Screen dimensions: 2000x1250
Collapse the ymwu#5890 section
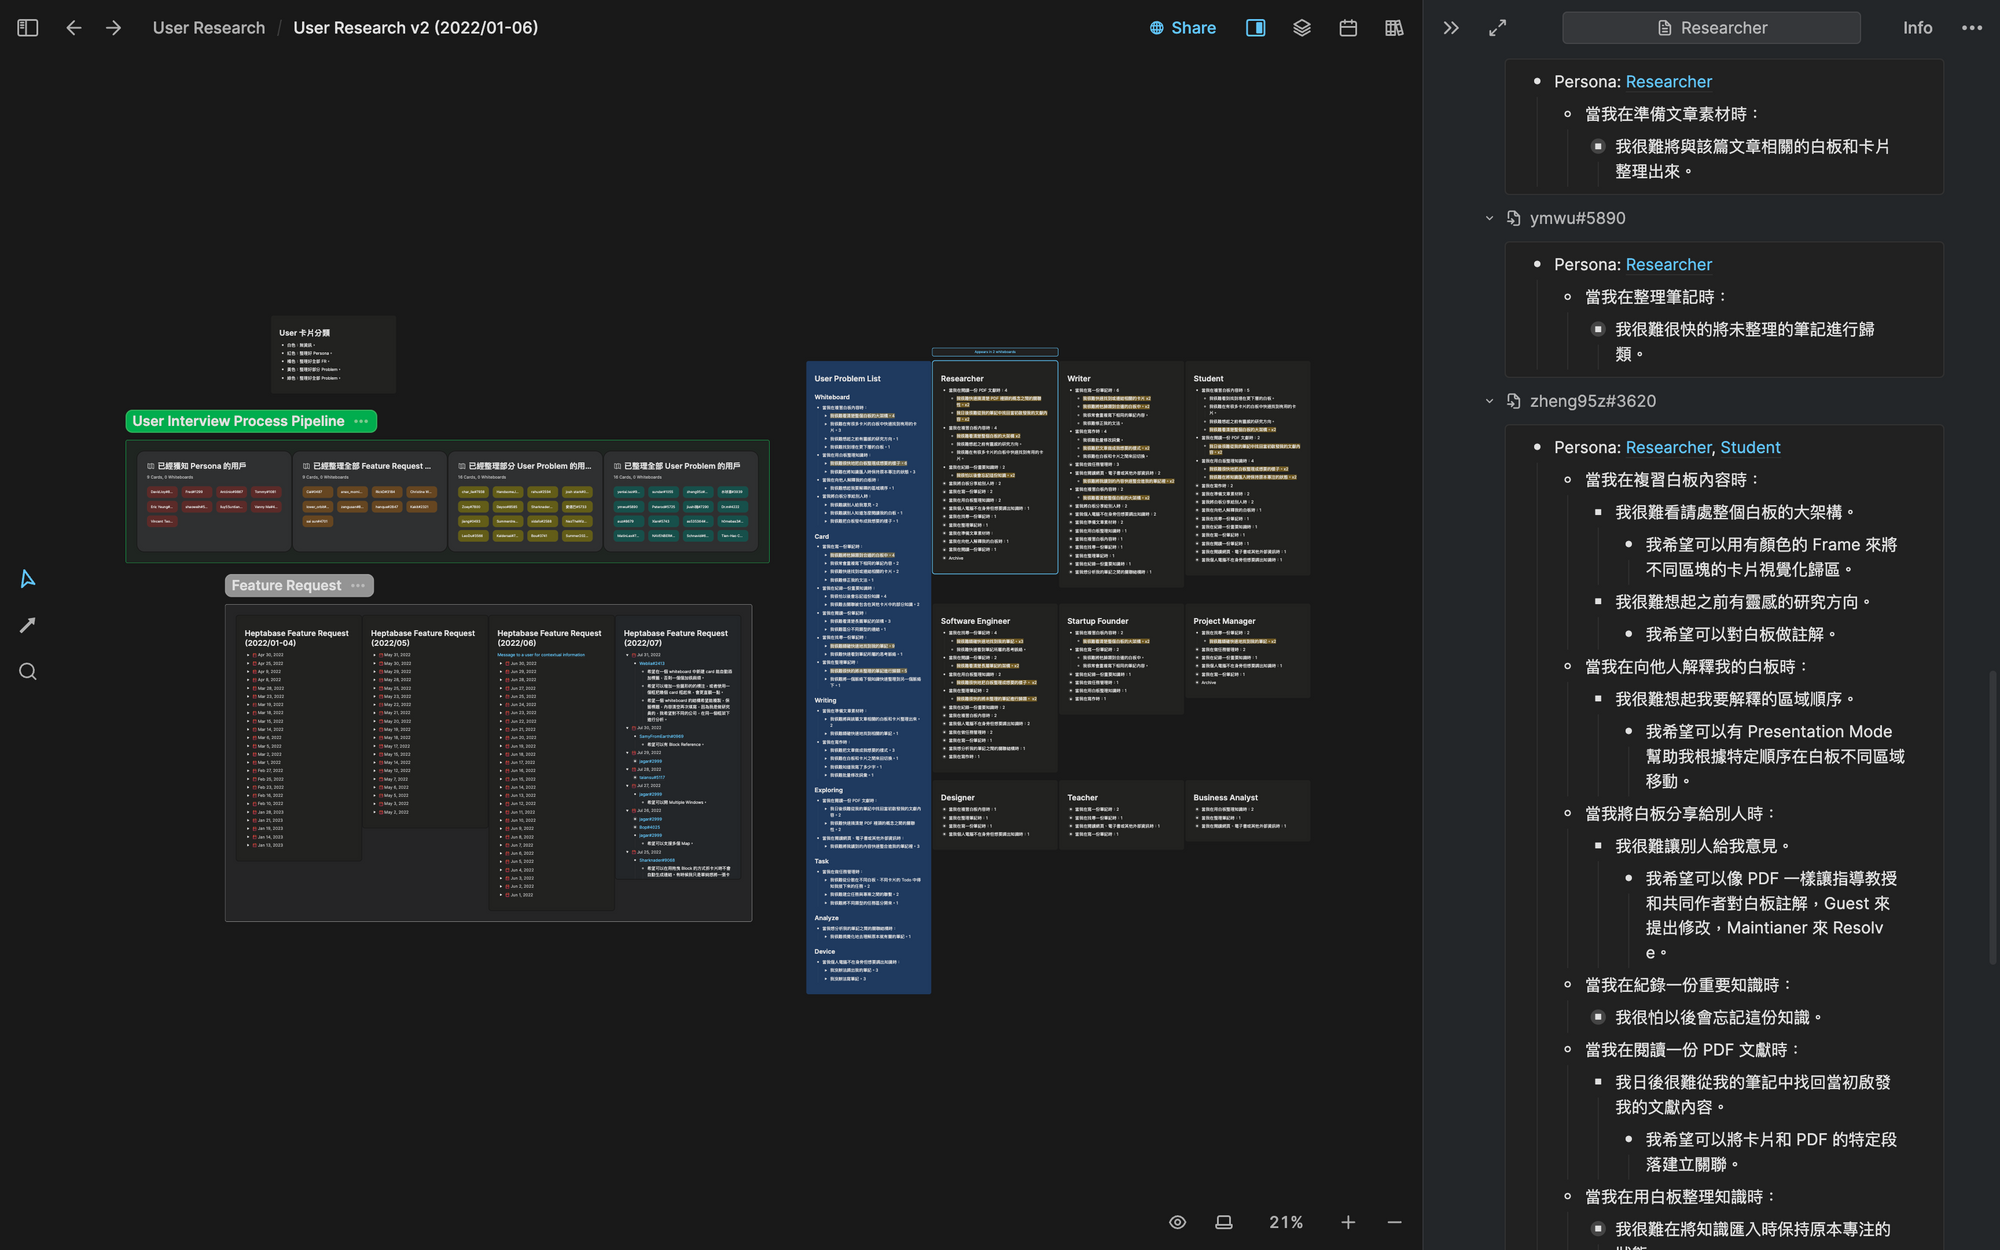coord(1489,218)
